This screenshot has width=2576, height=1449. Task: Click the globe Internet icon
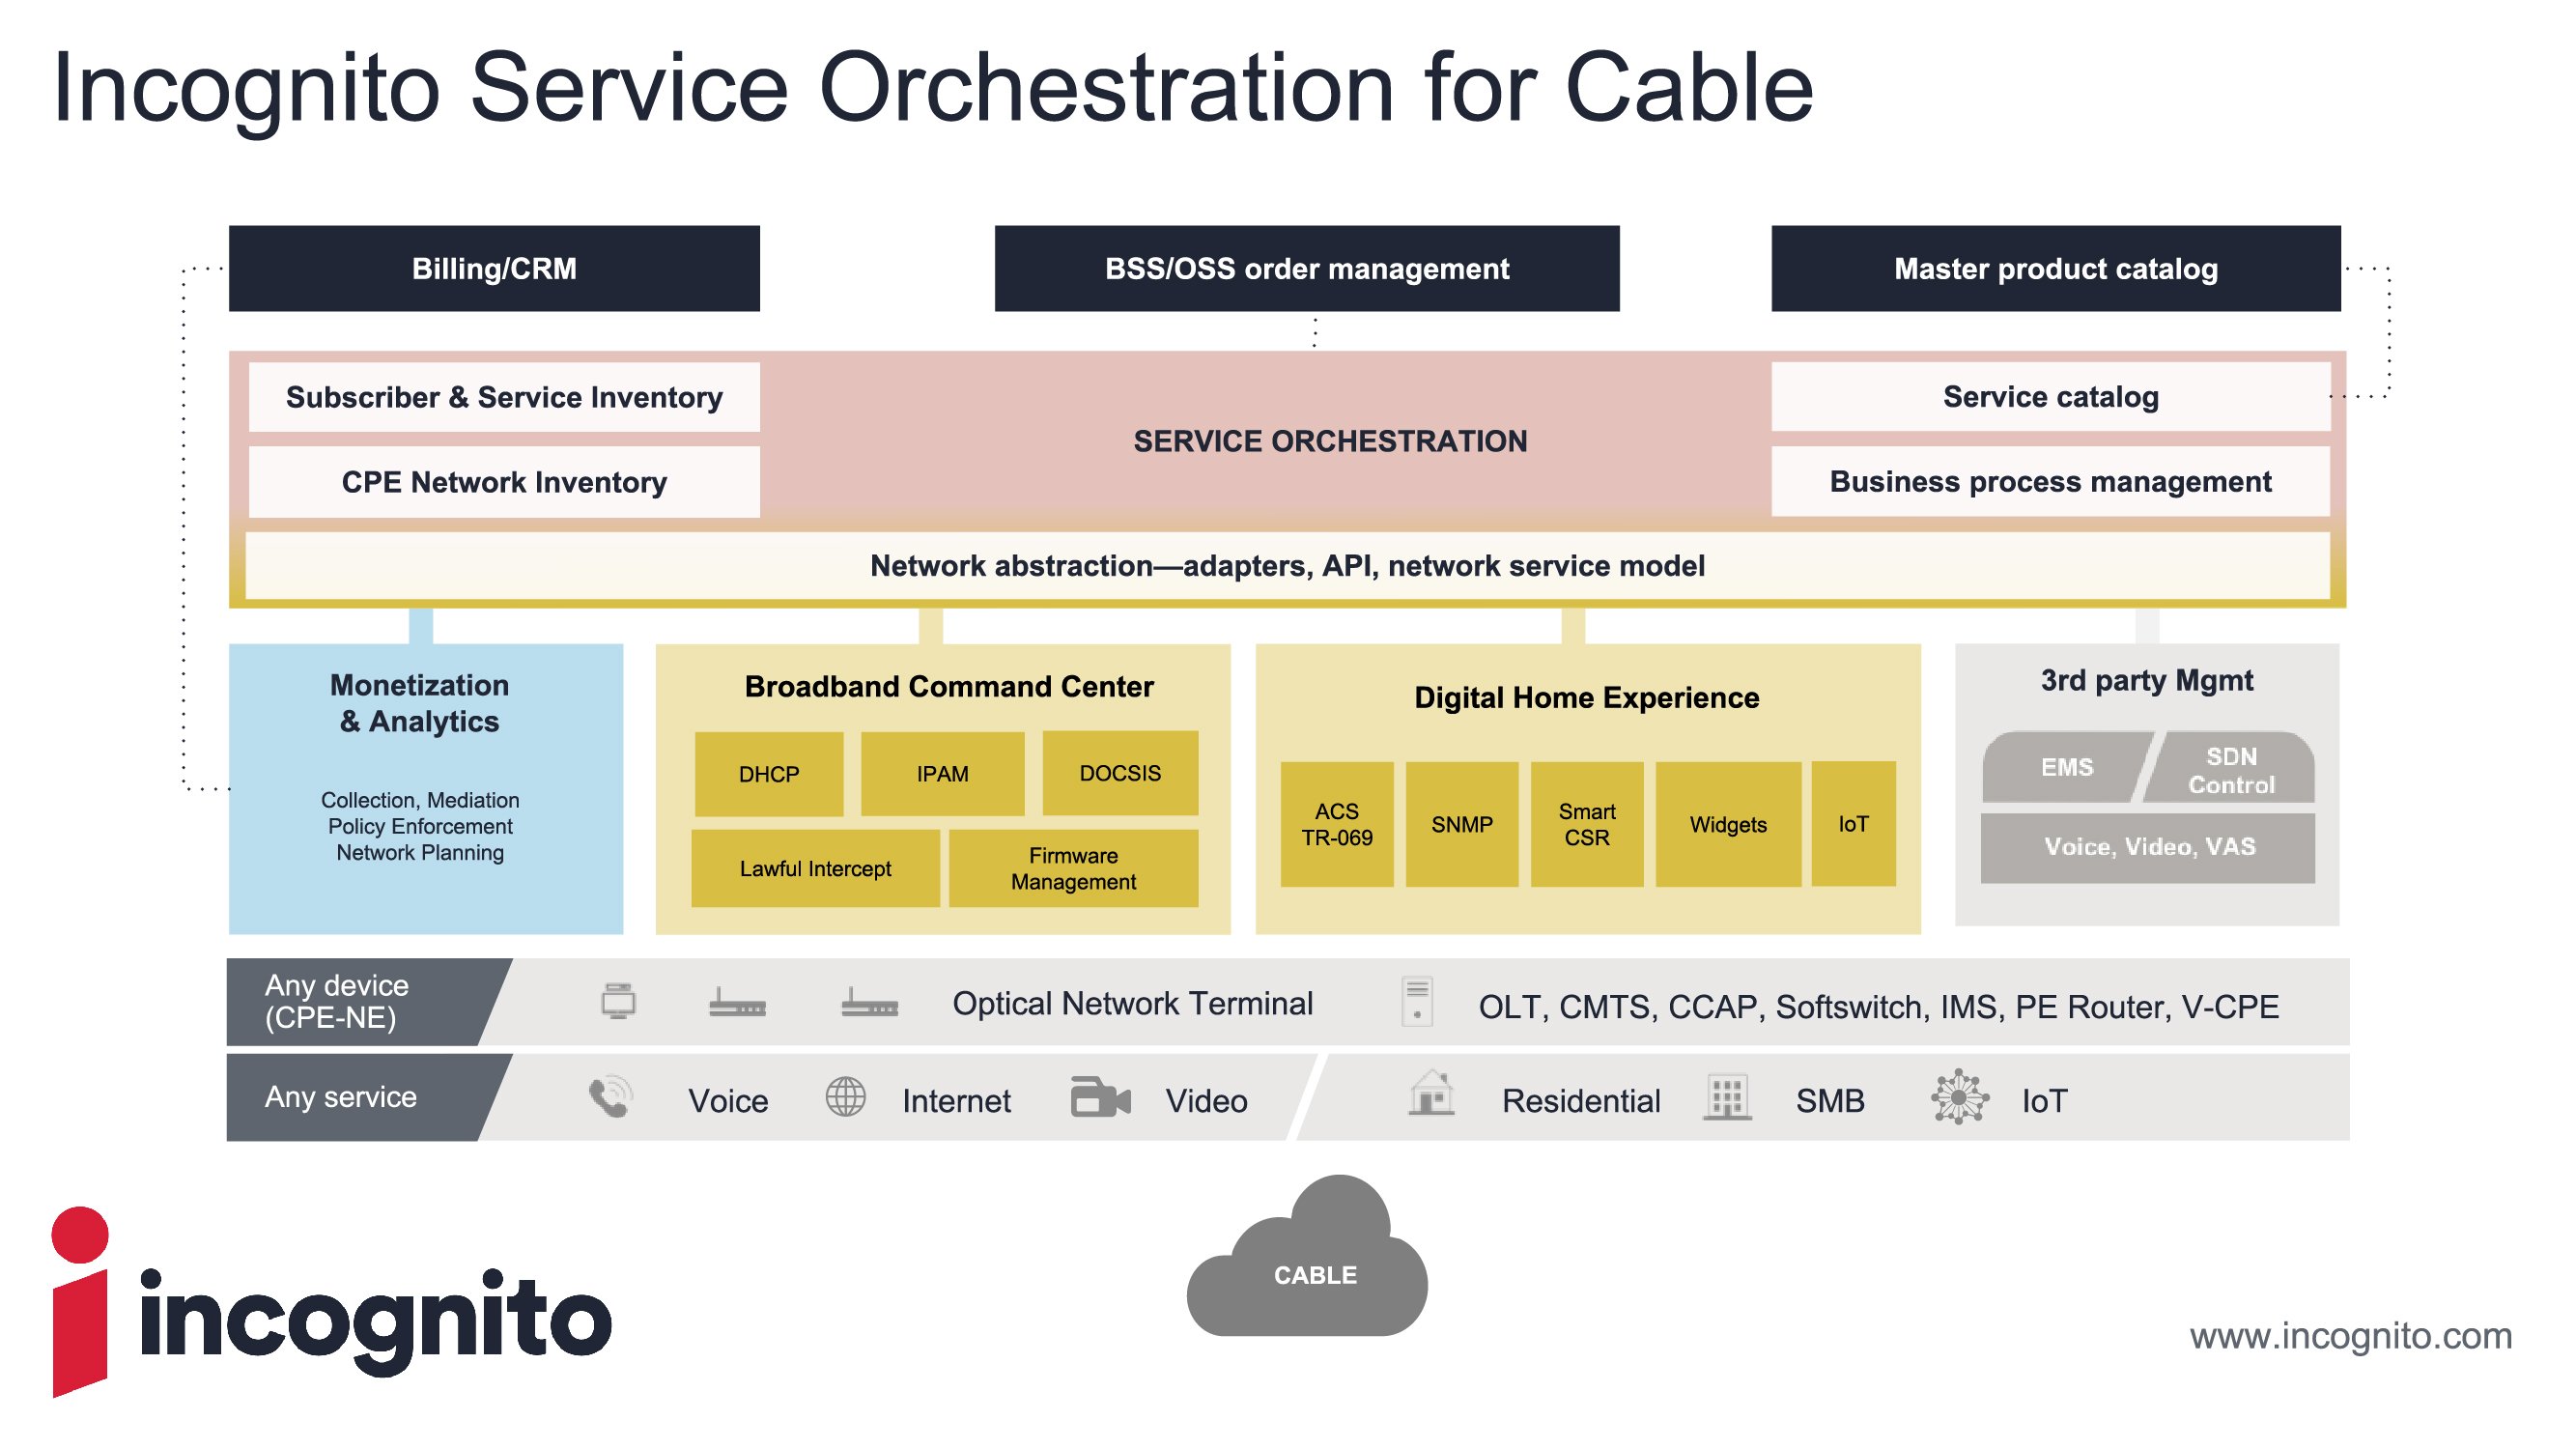pos(845,1098)
